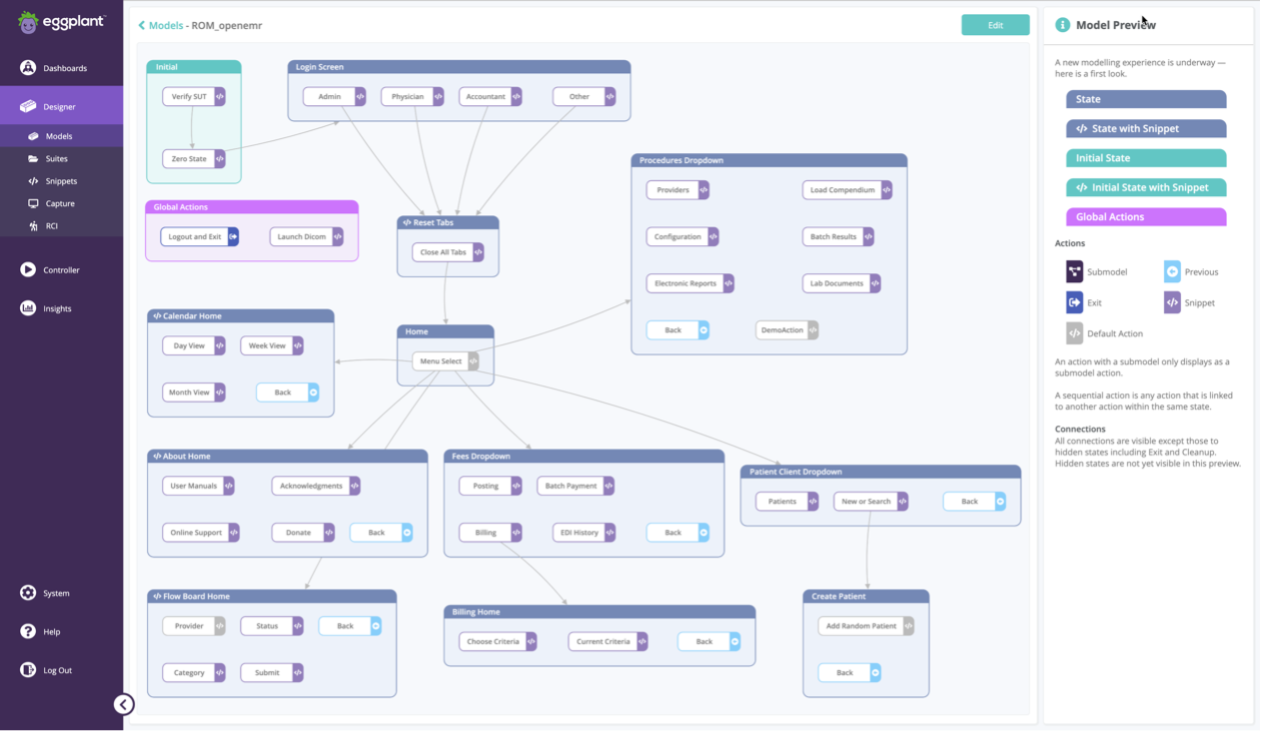This screenshot has height=733, width=1265.
Task: Click the System gear icon
Action: [x=28, y=593]
